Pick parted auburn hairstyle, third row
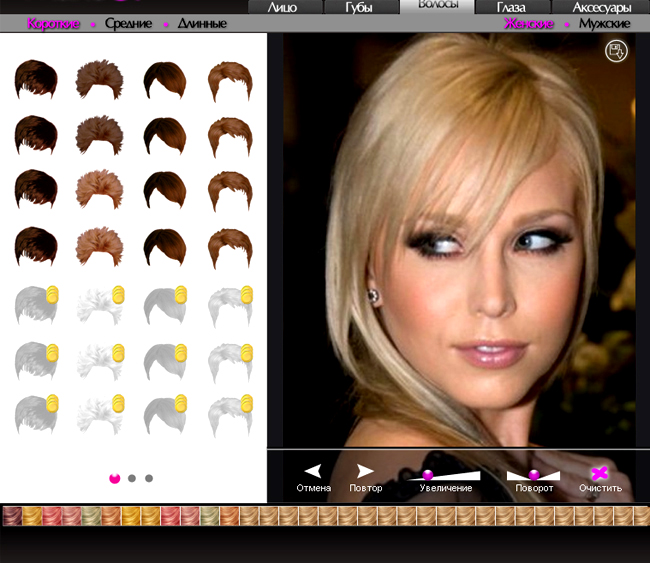The width and height of the screenshot is (650, 563). [x=230, y=191]
